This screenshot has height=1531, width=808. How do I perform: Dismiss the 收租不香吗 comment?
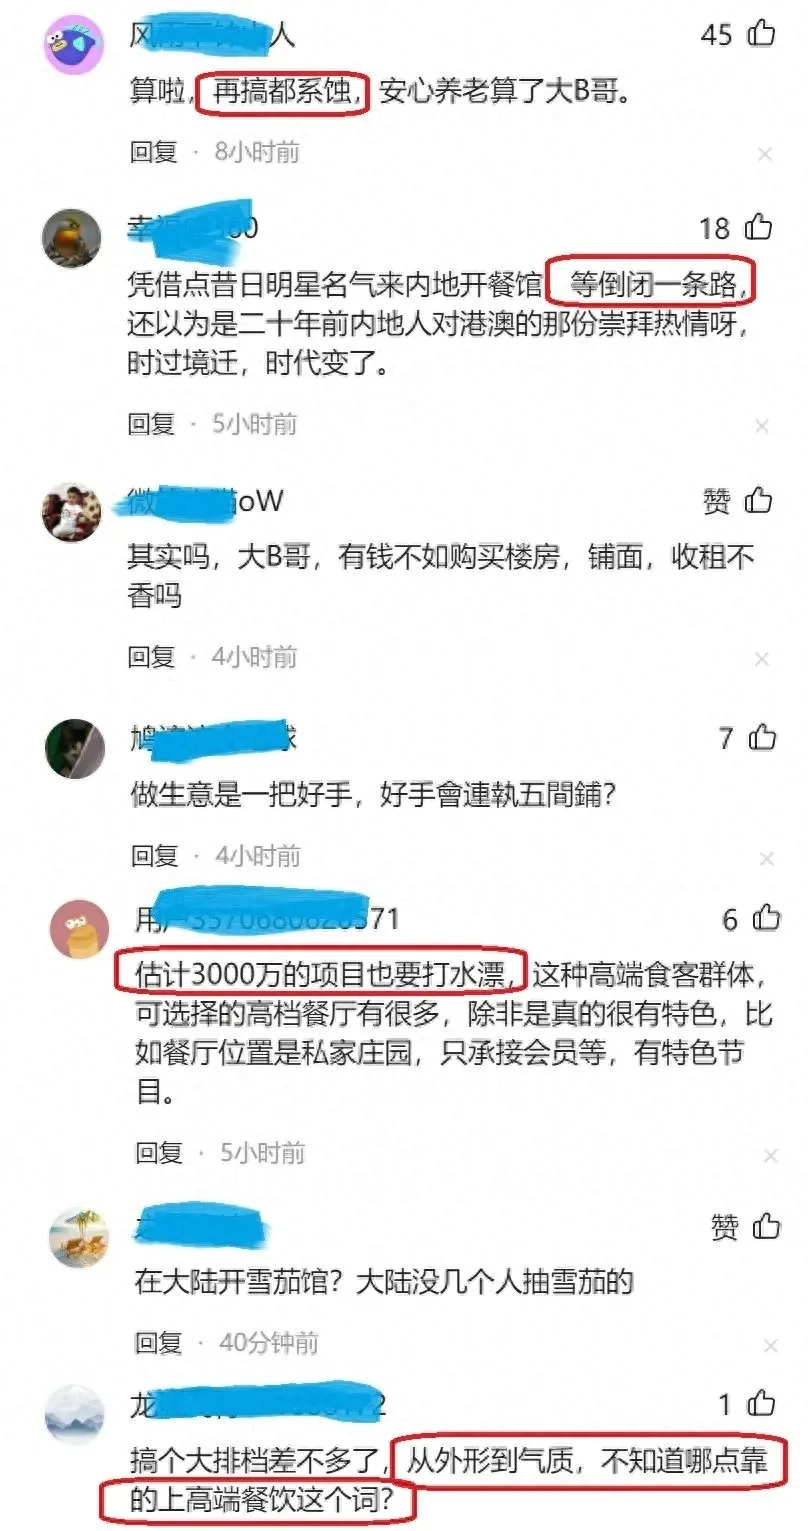click(763, 659)
